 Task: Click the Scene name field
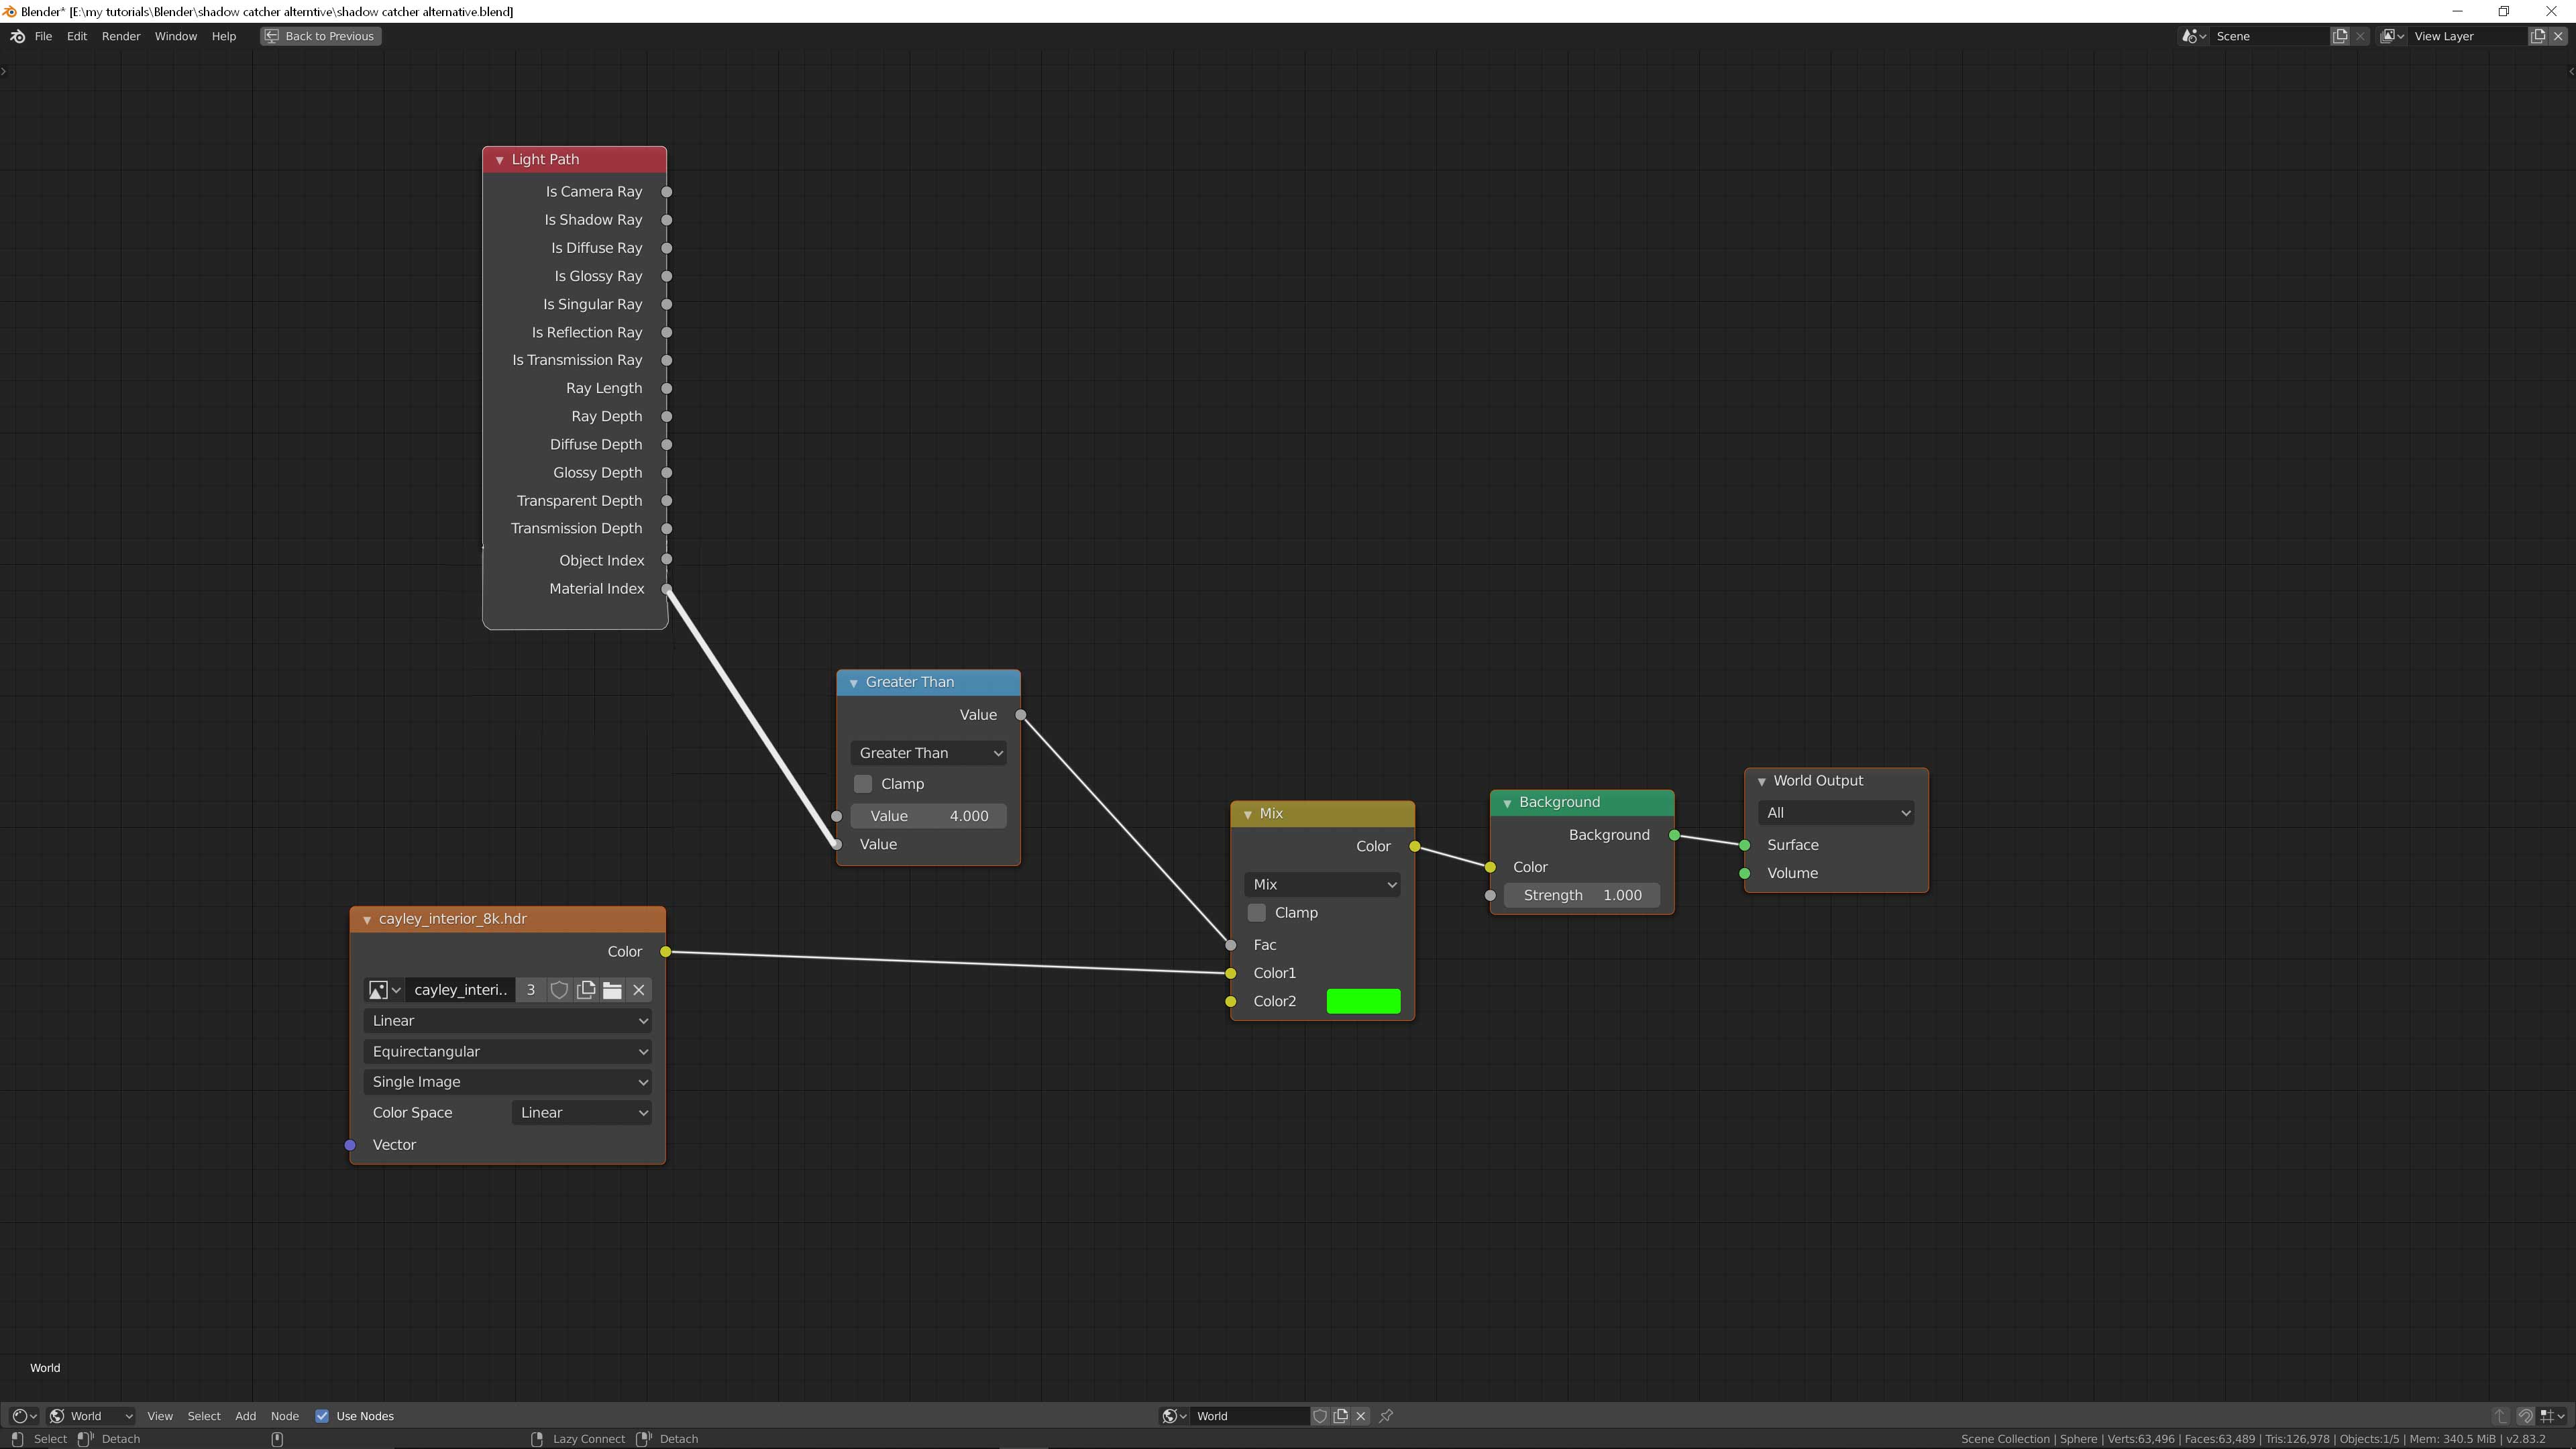tap(2268, 36)
